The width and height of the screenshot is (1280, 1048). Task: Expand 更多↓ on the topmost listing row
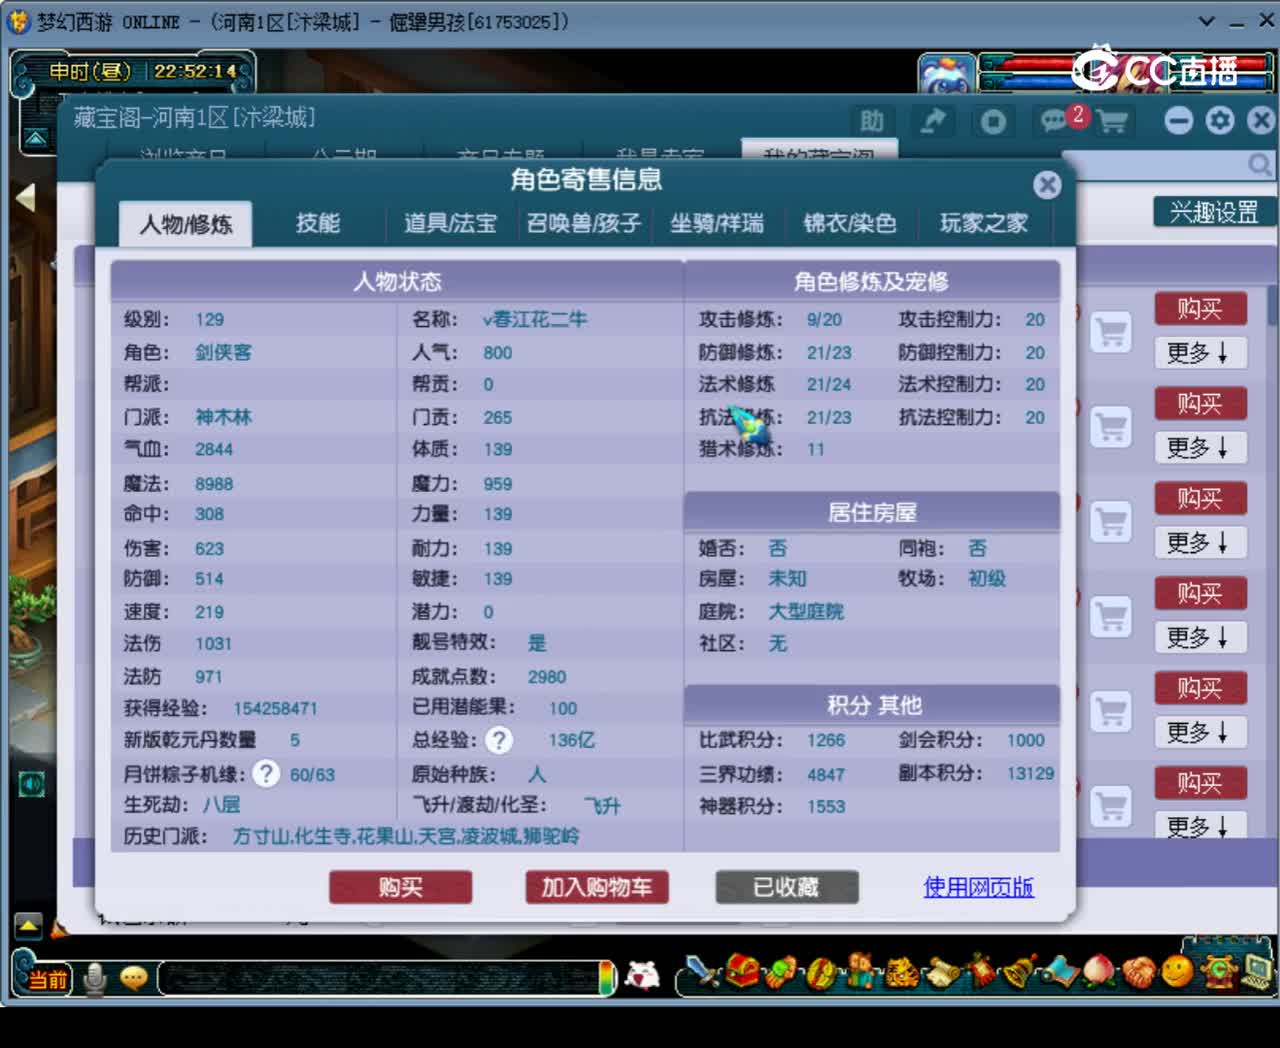(x=1200, y=352)
